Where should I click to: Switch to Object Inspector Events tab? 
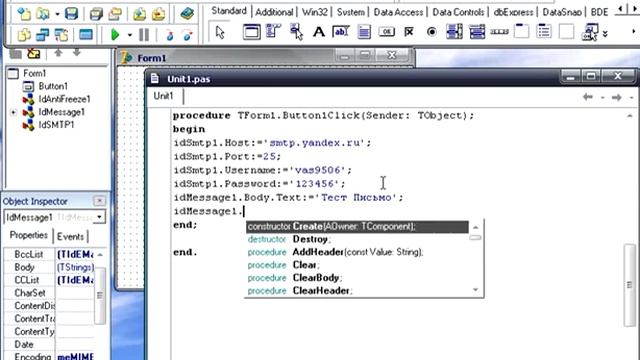pos(70,236)
